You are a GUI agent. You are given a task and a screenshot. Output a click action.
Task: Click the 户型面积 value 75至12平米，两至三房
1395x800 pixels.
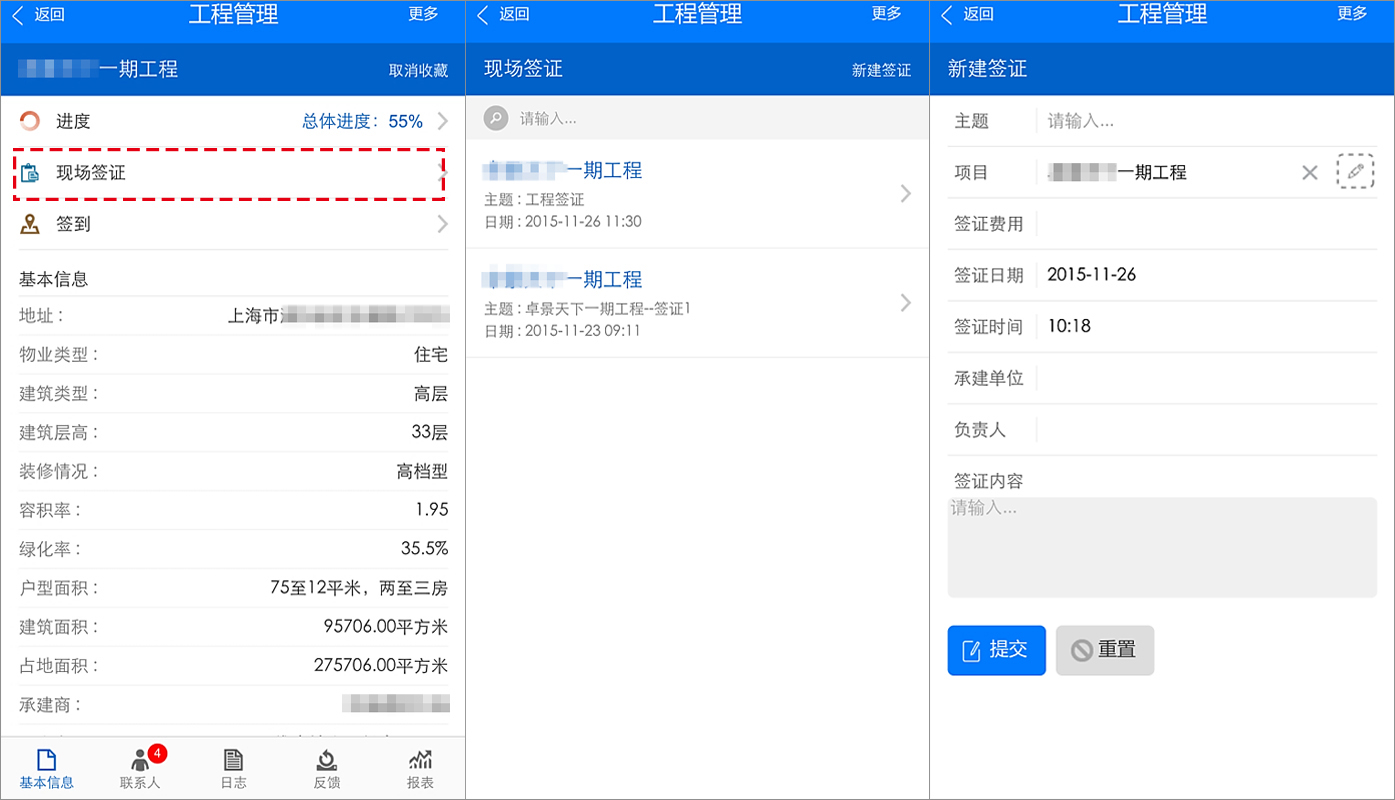pyautogui.click(x=359, y=588)
